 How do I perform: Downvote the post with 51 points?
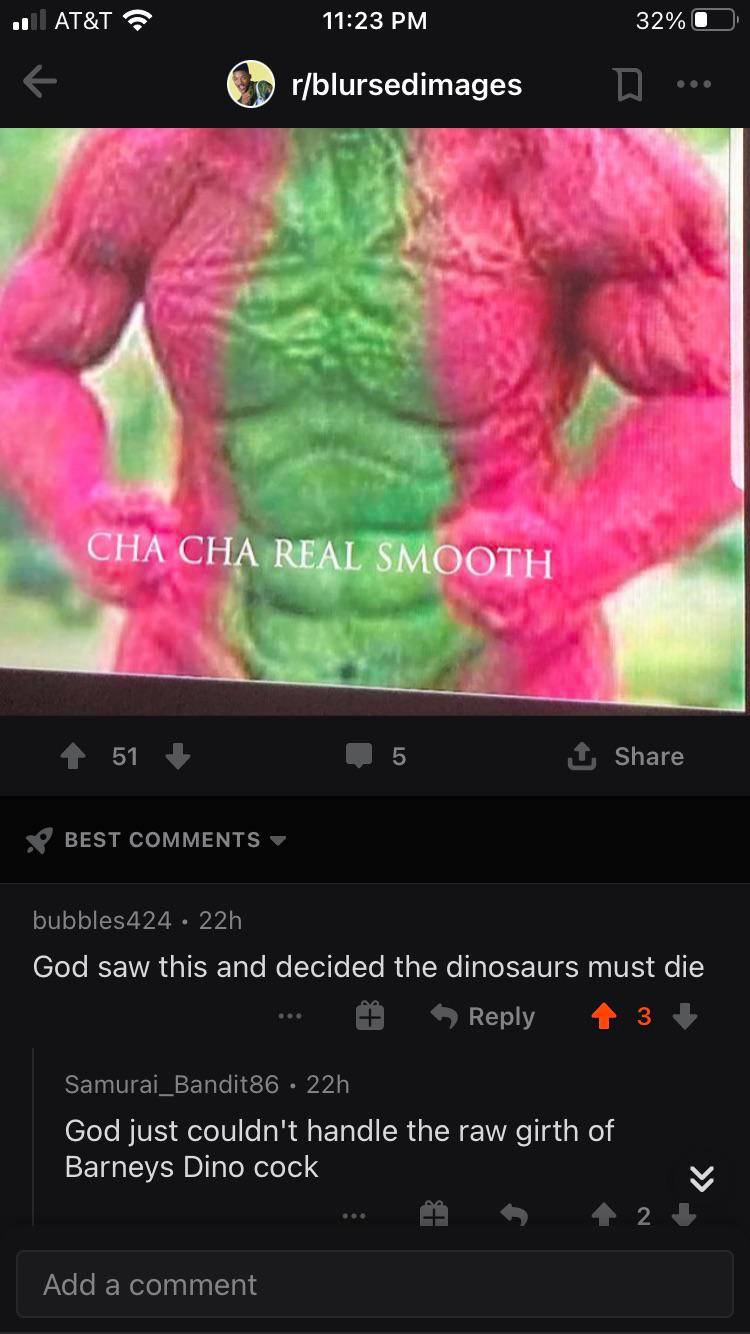[177, 756]
